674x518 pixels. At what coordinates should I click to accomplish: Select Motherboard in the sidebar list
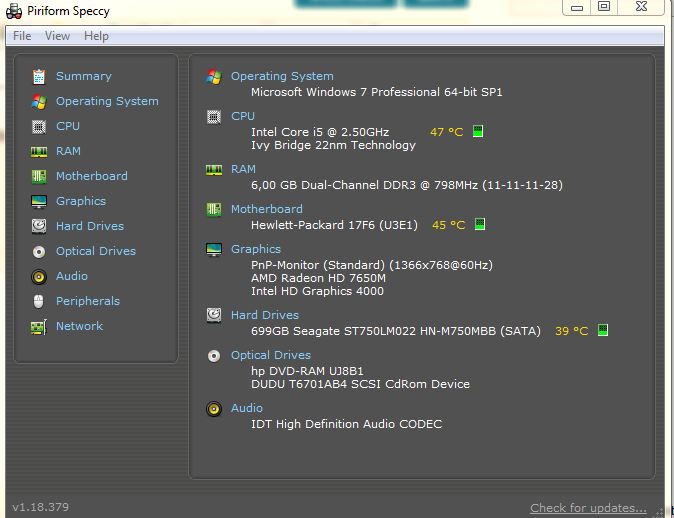92,176
